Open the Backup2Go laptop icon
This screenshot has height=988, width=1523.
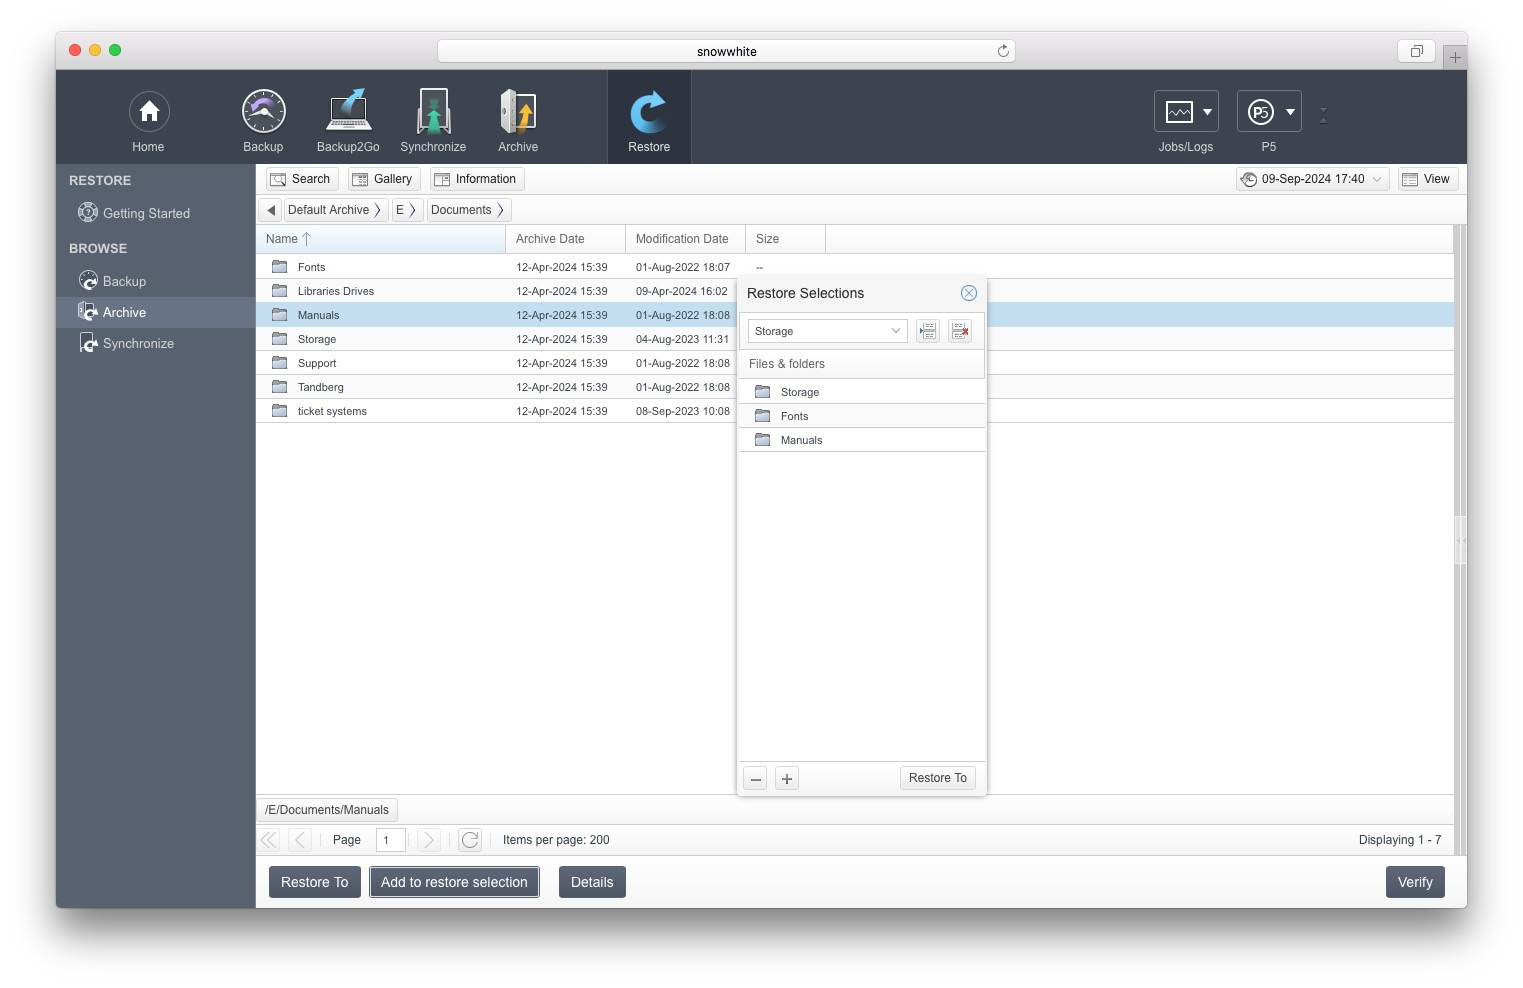click(x=348, y=112)
